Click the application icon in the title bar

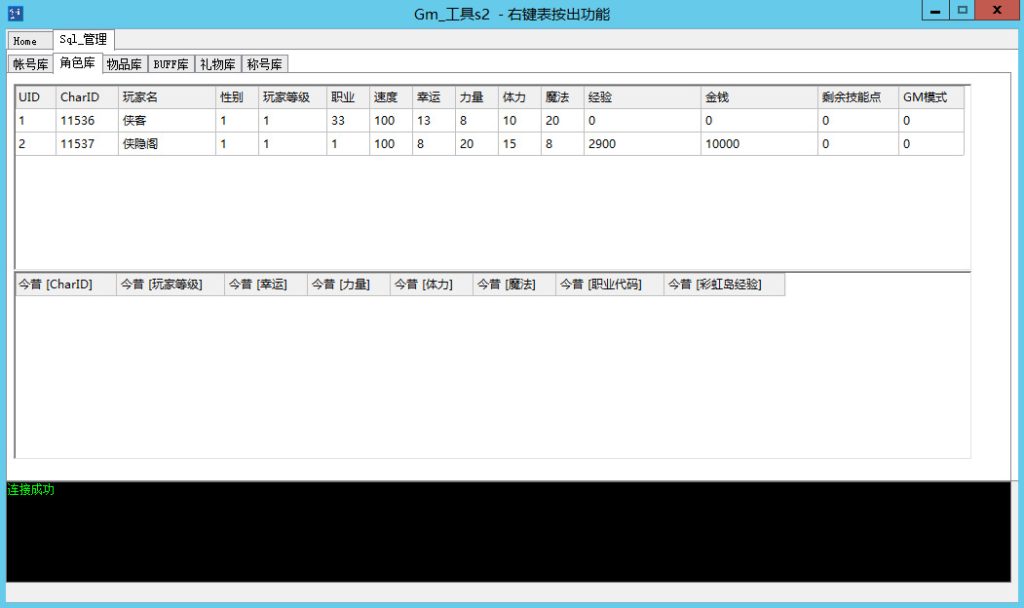click(14, 13)
